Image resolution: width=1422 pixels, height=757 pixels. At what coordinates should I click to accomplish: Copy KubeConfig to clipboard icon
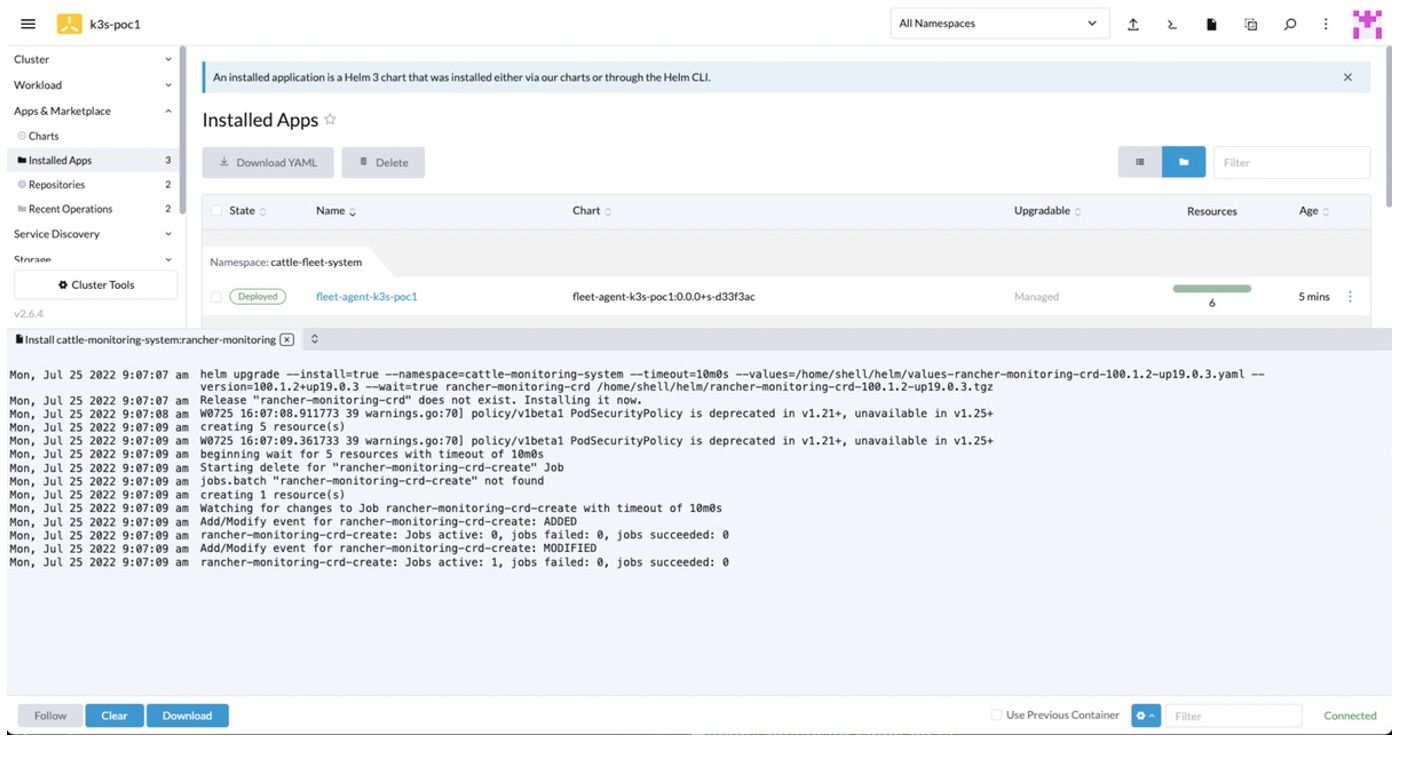tap(1250, 24)
